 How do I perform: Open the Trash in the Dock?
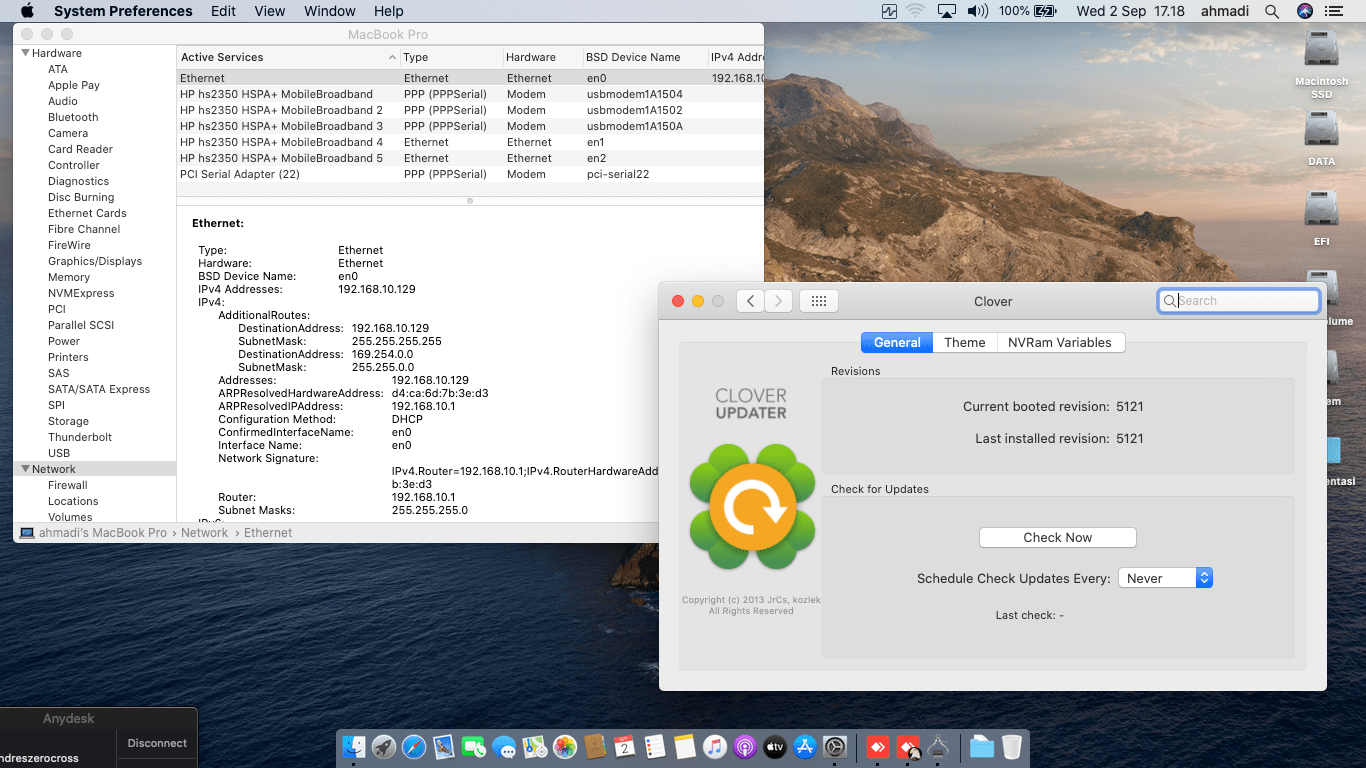click(x=1012, y=746)
